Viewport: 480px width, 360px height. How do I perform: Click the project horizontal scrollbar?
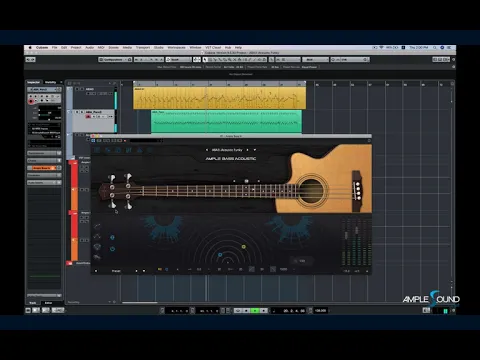140,303
